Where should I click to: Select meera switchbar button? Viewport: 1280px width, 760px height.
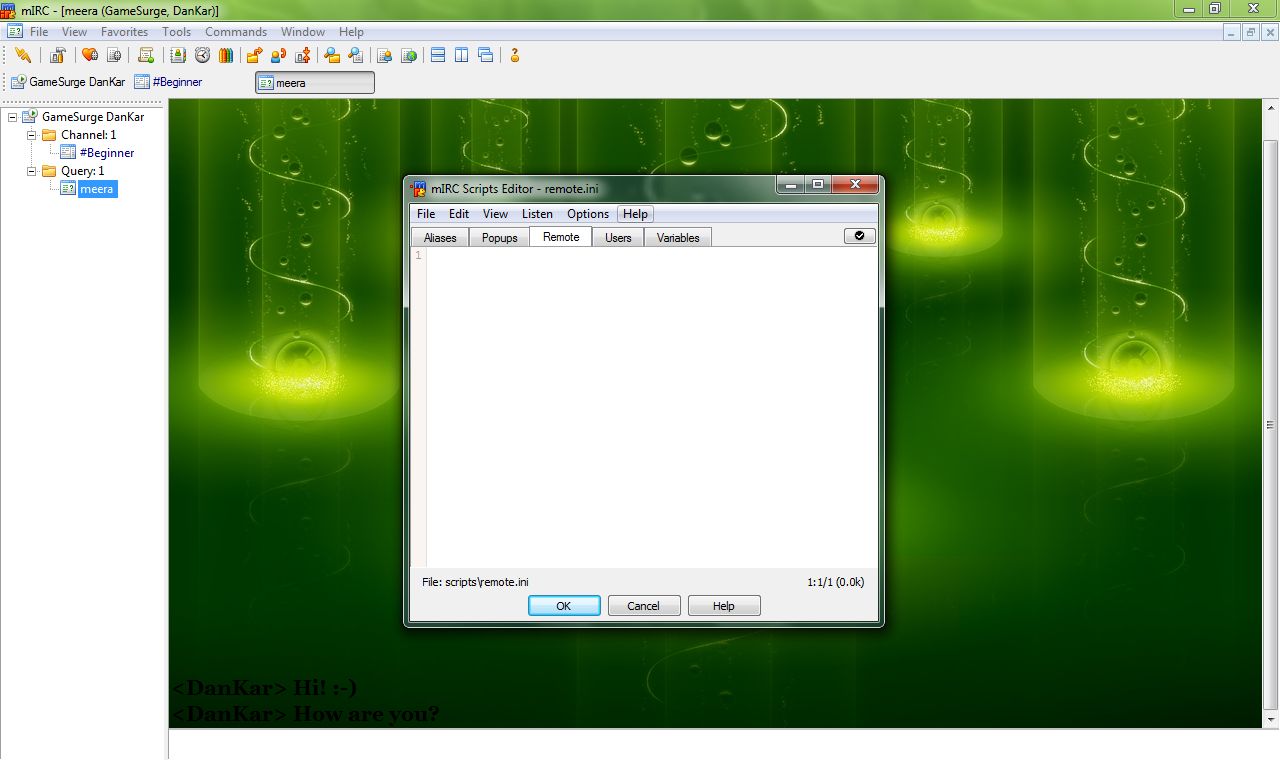point(315,82)
